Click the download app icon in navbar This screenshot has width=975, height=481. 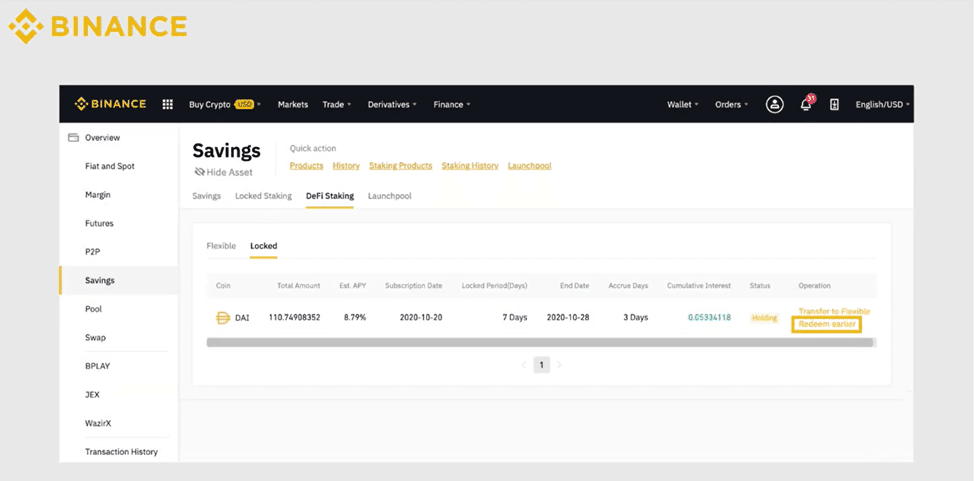(834, 104)
